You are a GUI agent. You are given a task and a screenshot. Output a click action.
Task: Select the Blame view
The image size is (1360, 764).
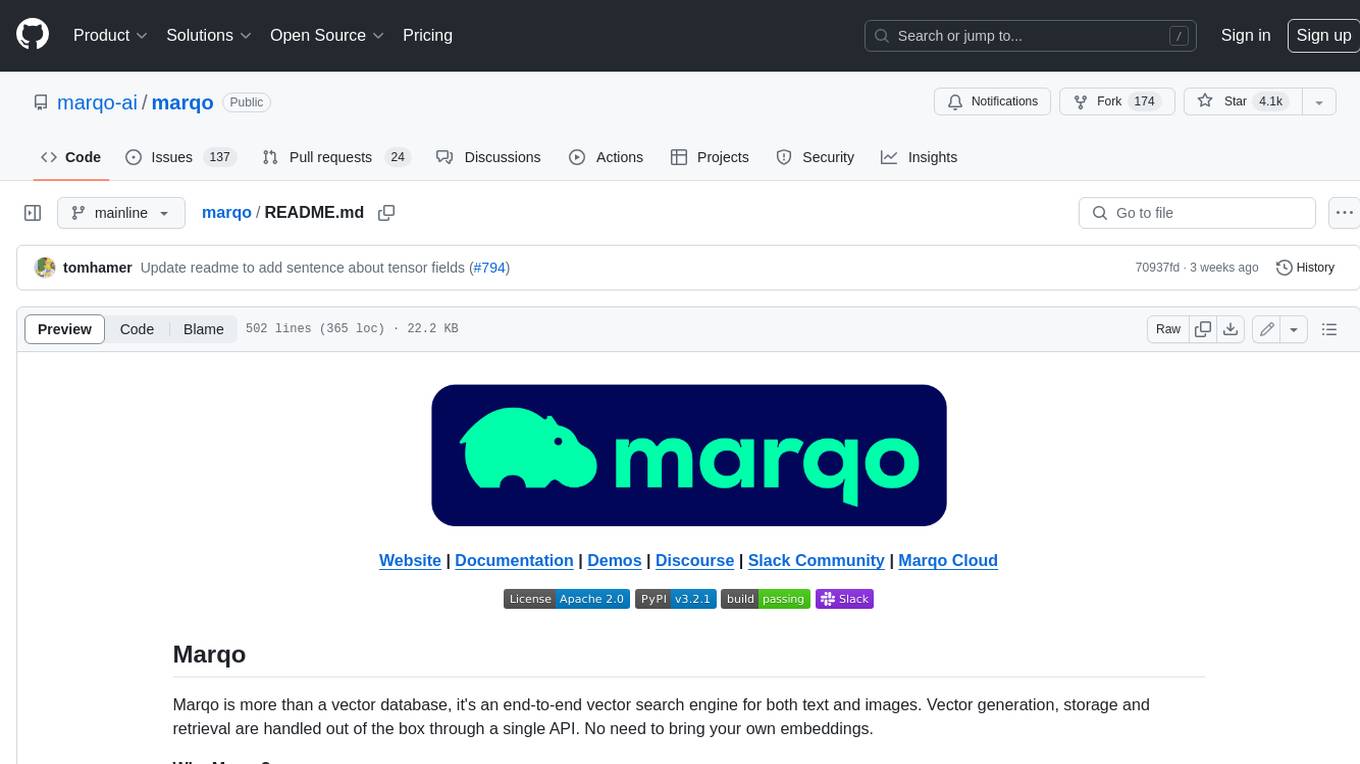point(203,329)
